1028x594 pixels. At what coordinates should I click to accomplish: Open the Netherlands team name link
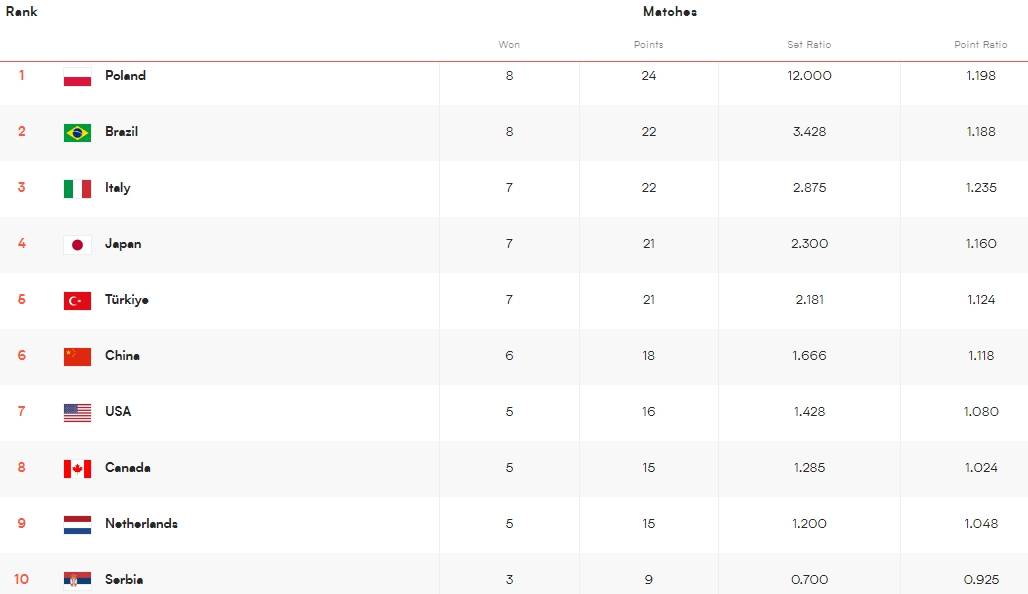[x=141, y=523]
